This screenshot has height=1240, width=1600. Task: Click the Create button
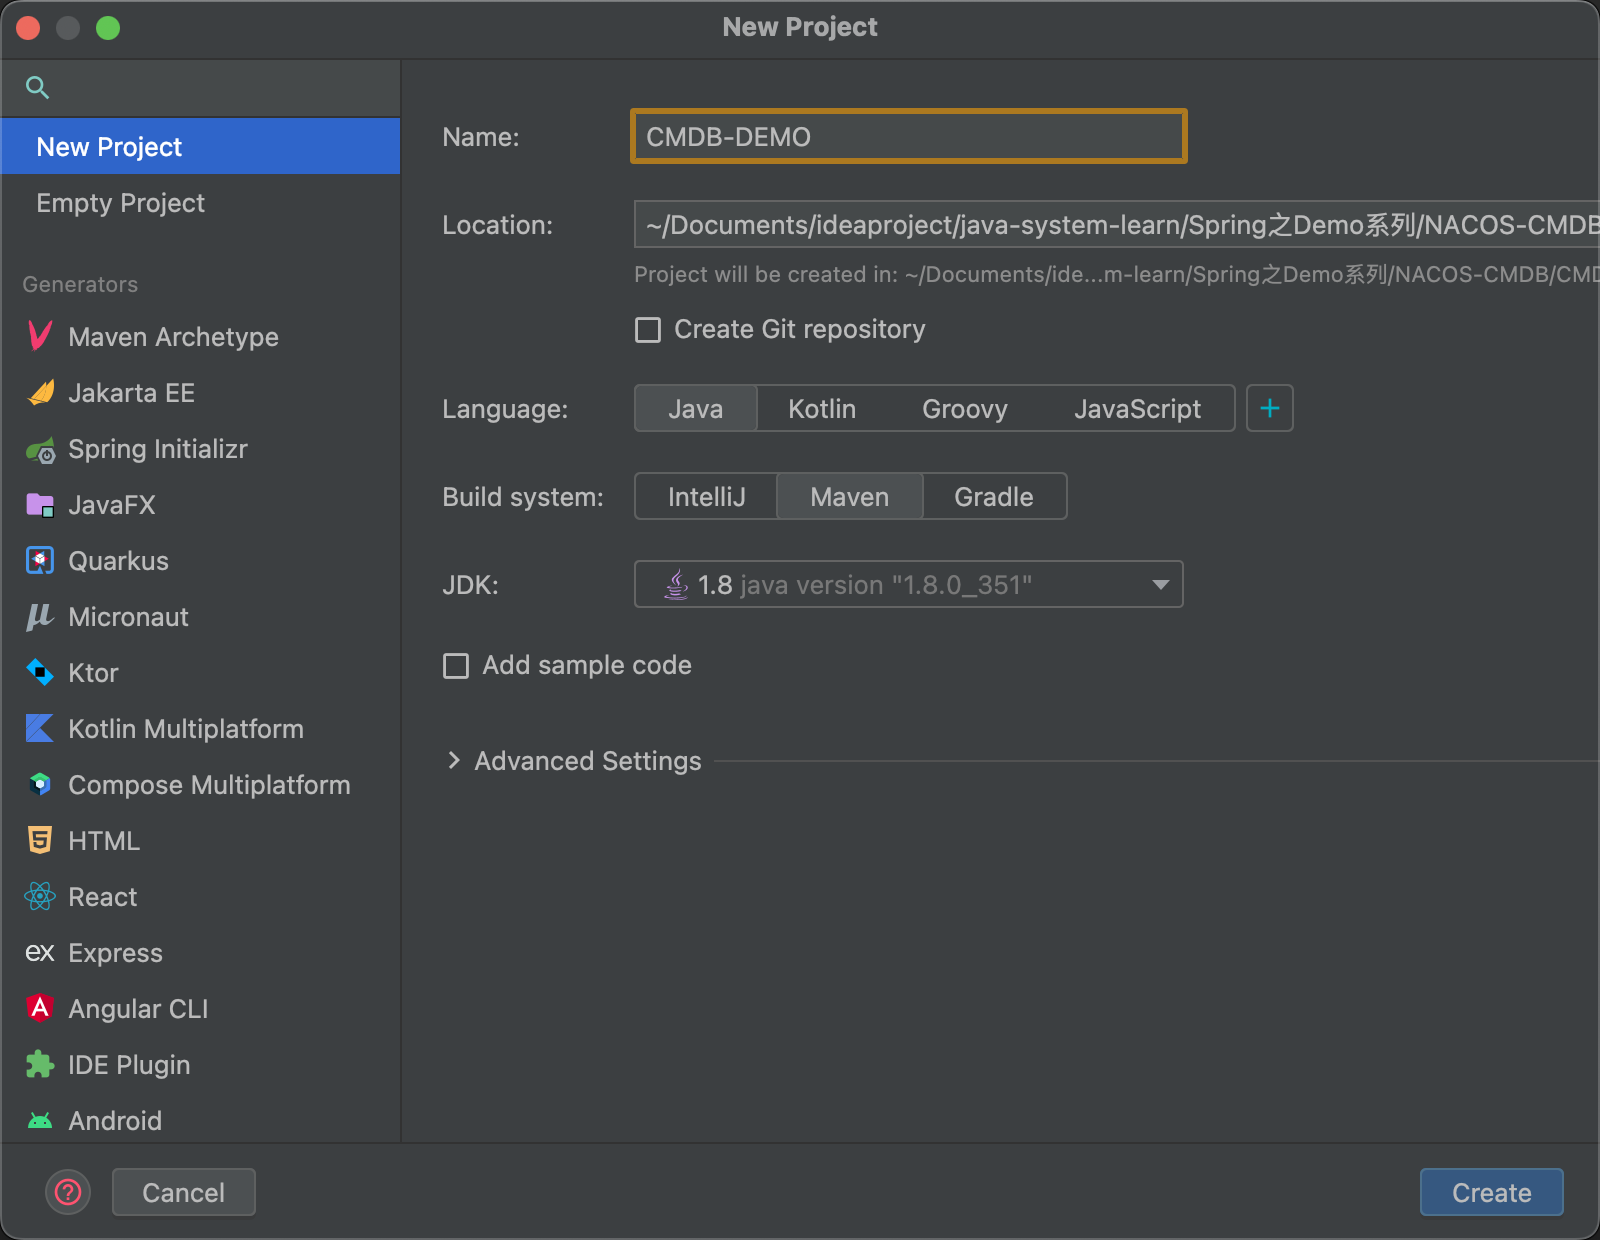click(1492, 1192)
